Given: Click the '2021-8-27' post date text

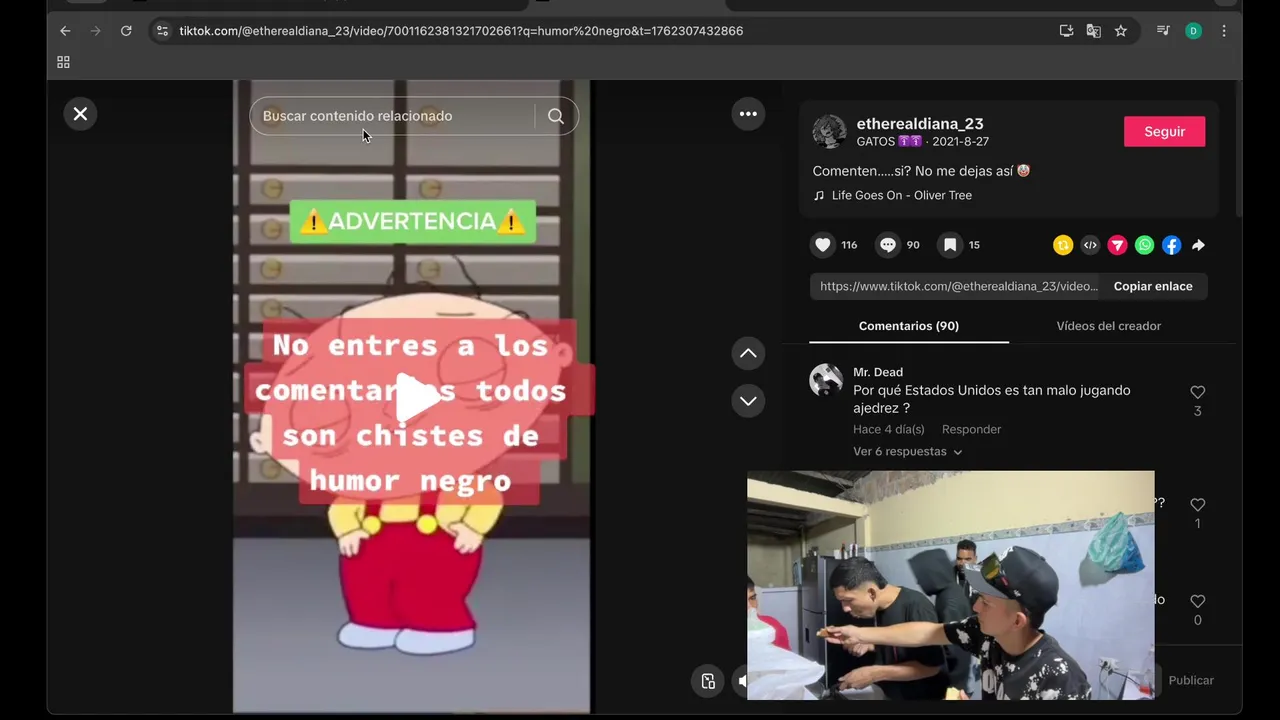Looking at the screenshot, I should (x=960, y=142).
